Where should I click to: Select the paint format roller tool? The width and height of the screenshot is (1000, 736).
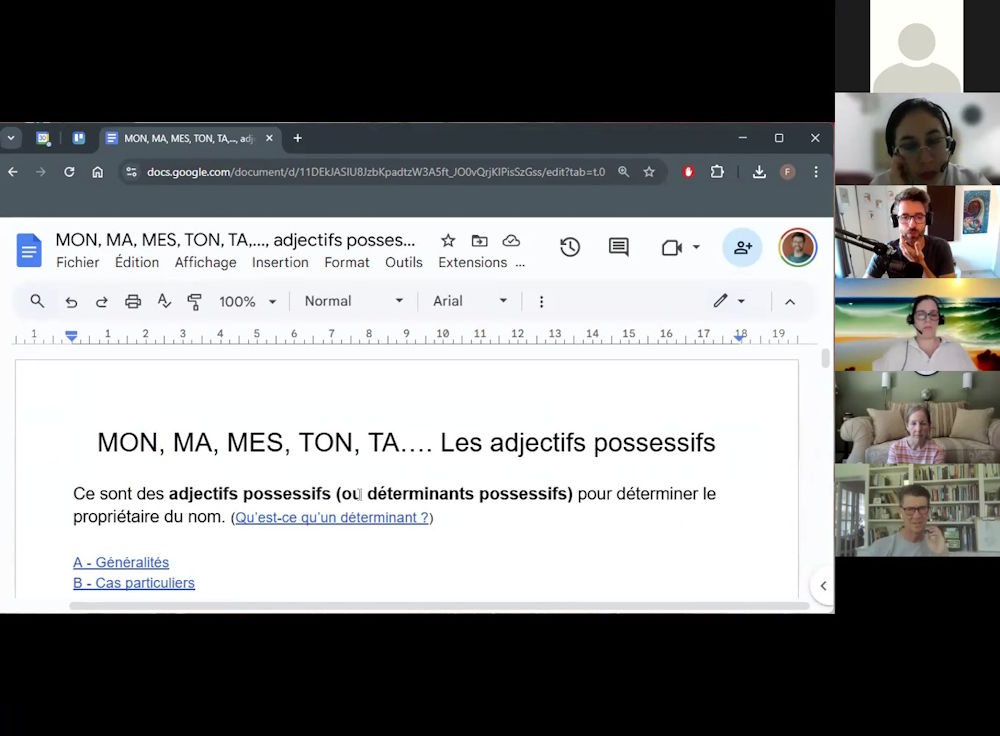pyautogui.click(x=195, y=301)
